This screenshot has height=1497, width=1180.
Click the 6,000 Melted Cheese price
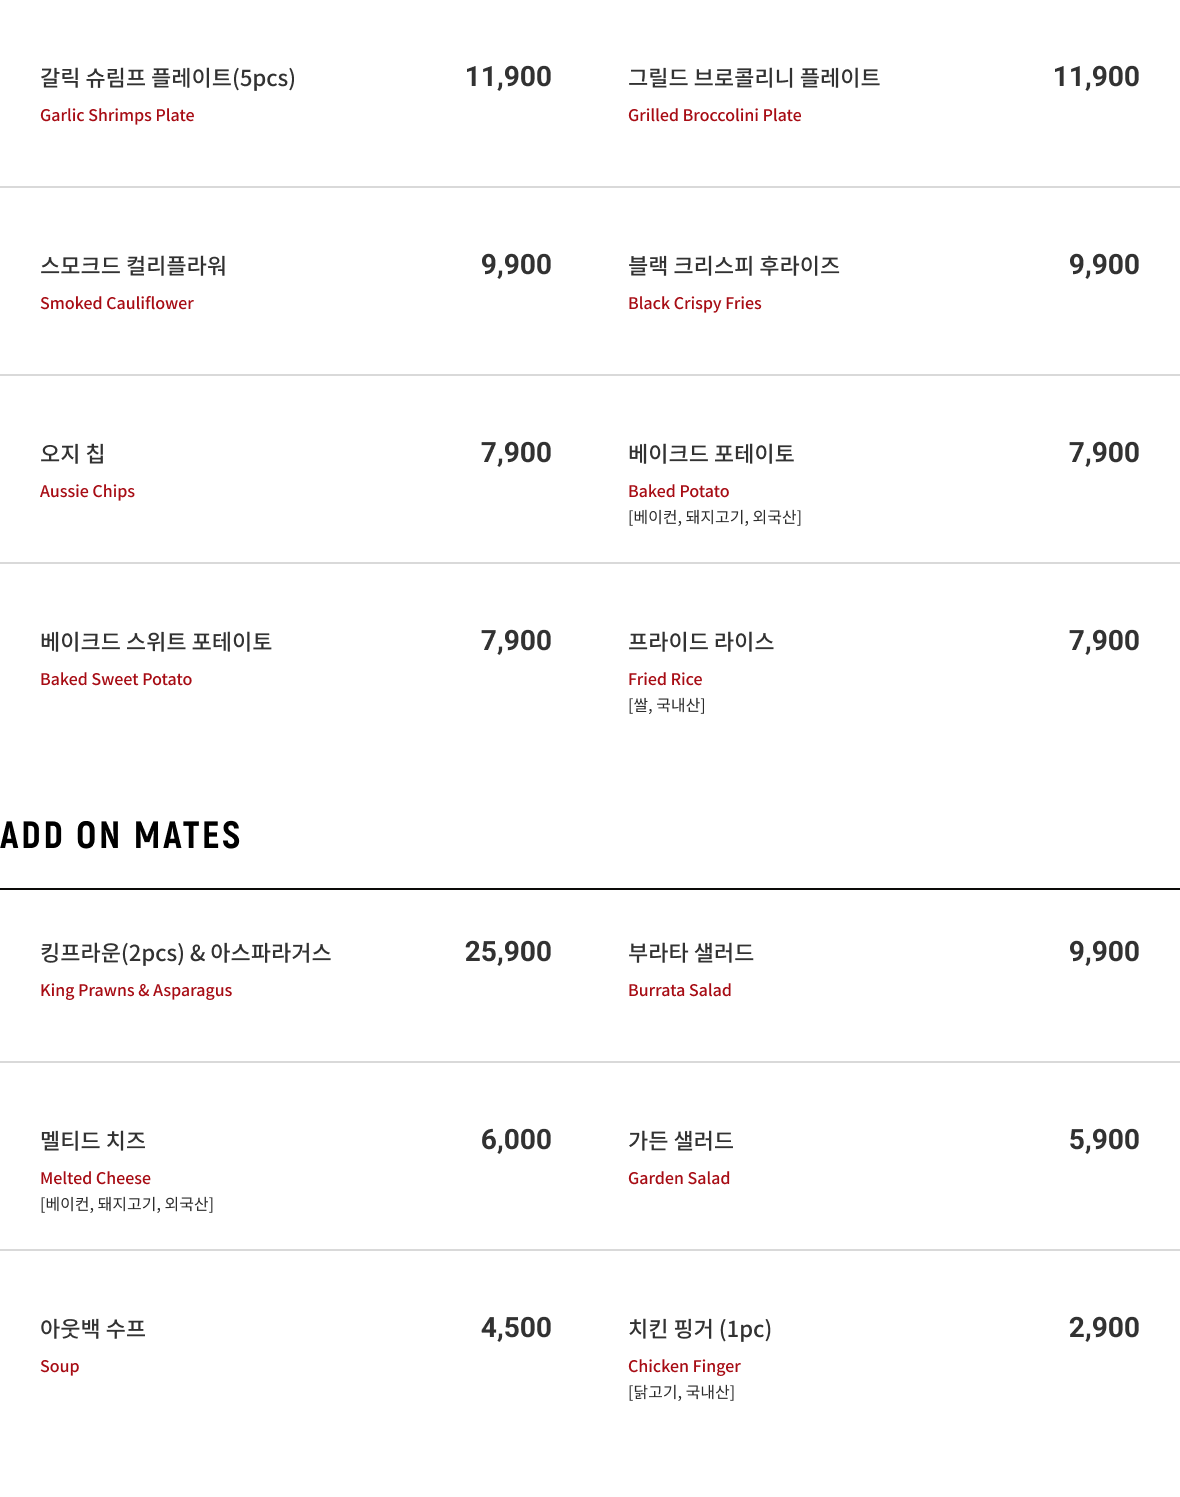[x=516, y=1139]
